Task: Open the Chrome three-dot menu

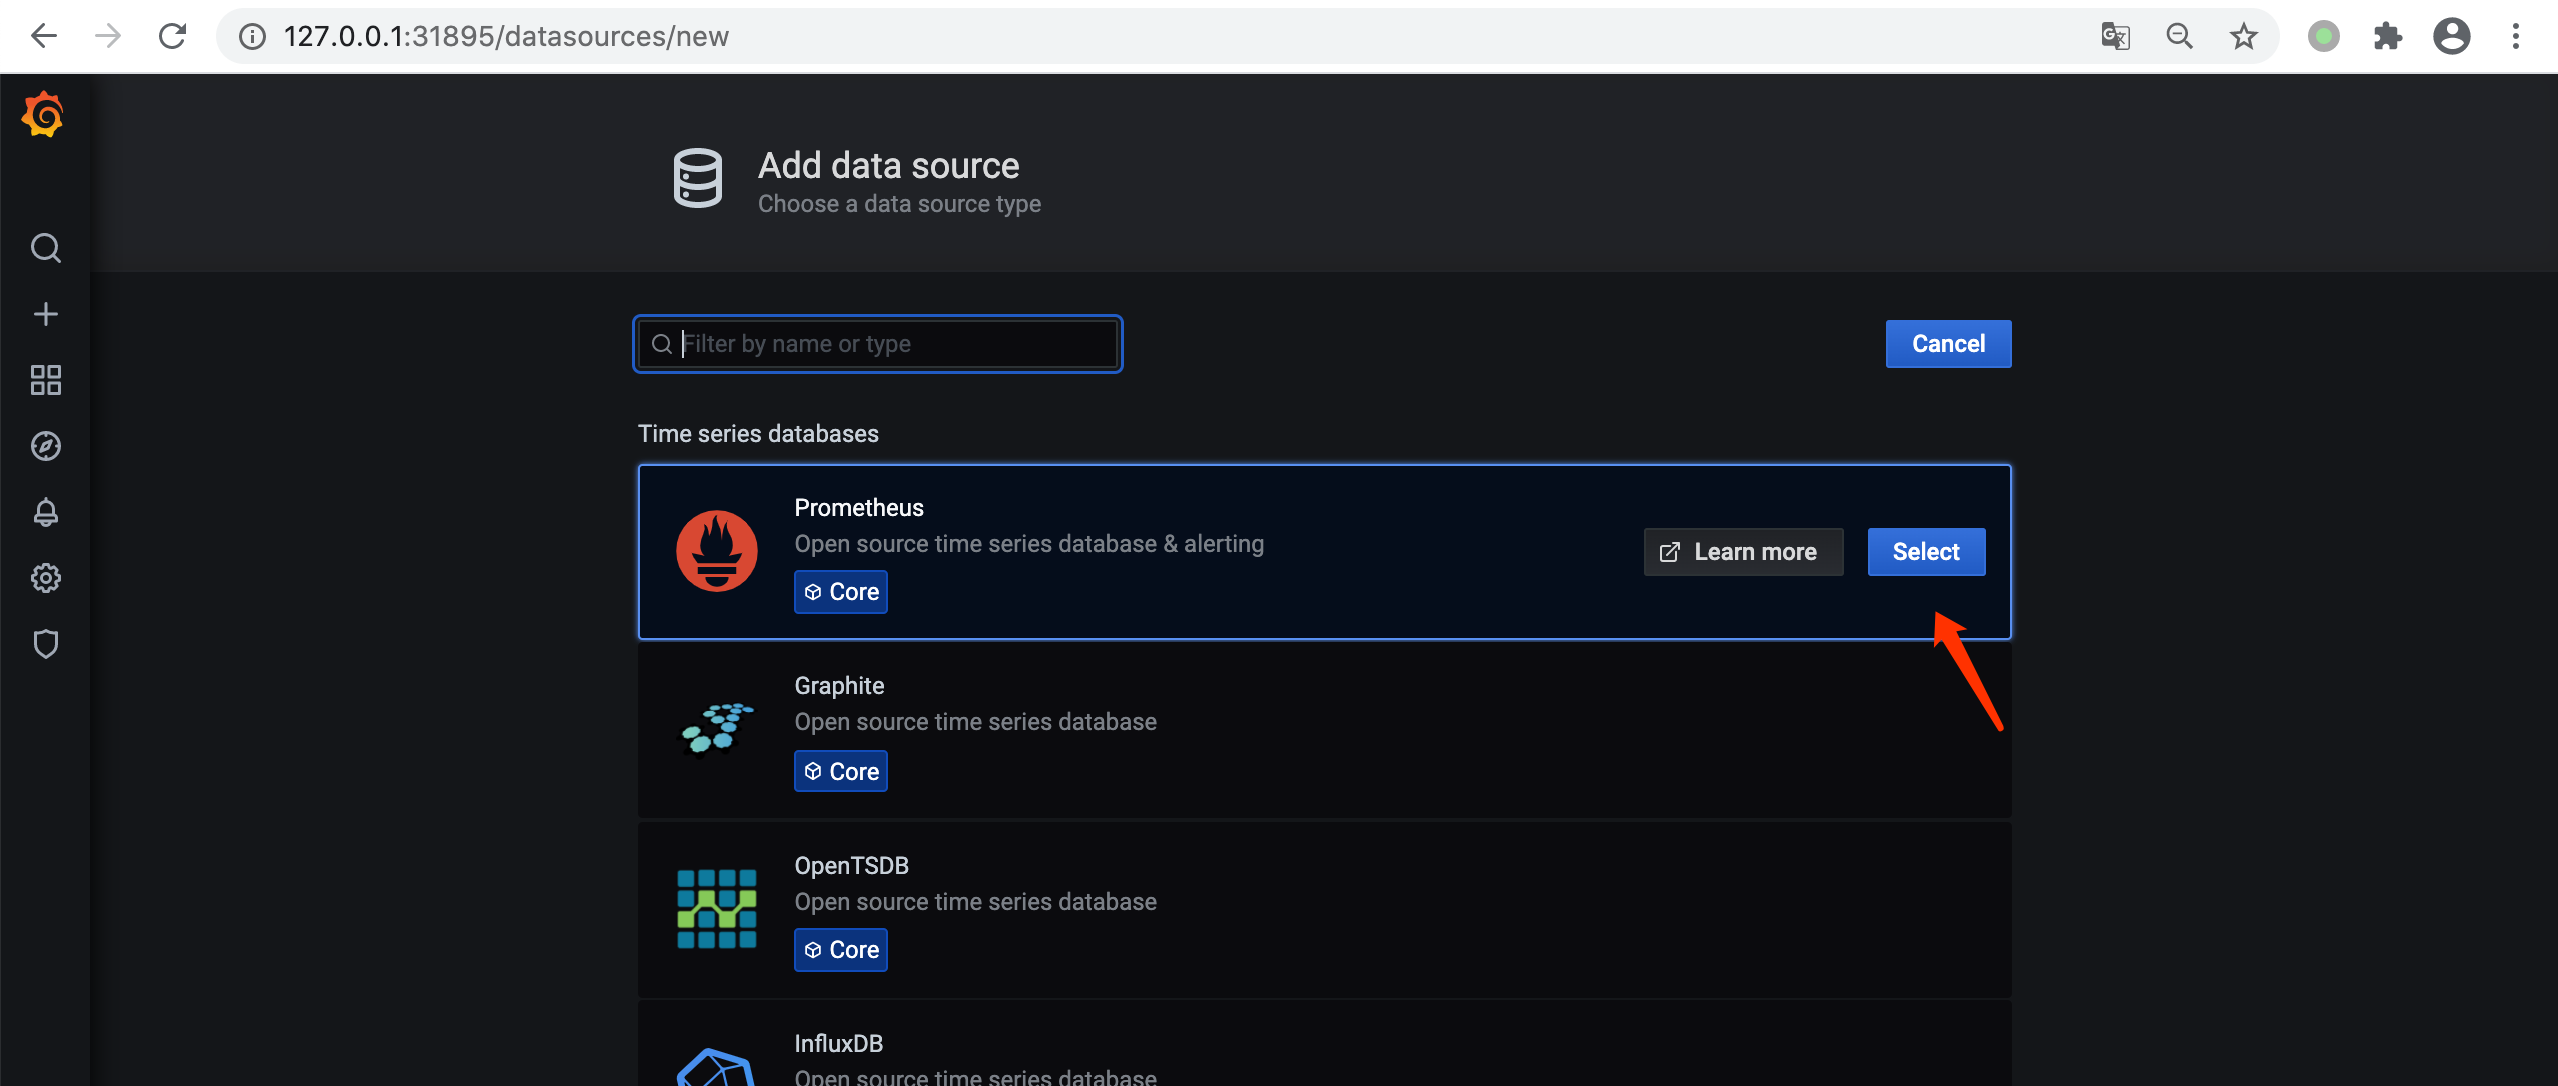Action: pos(2515,37)
